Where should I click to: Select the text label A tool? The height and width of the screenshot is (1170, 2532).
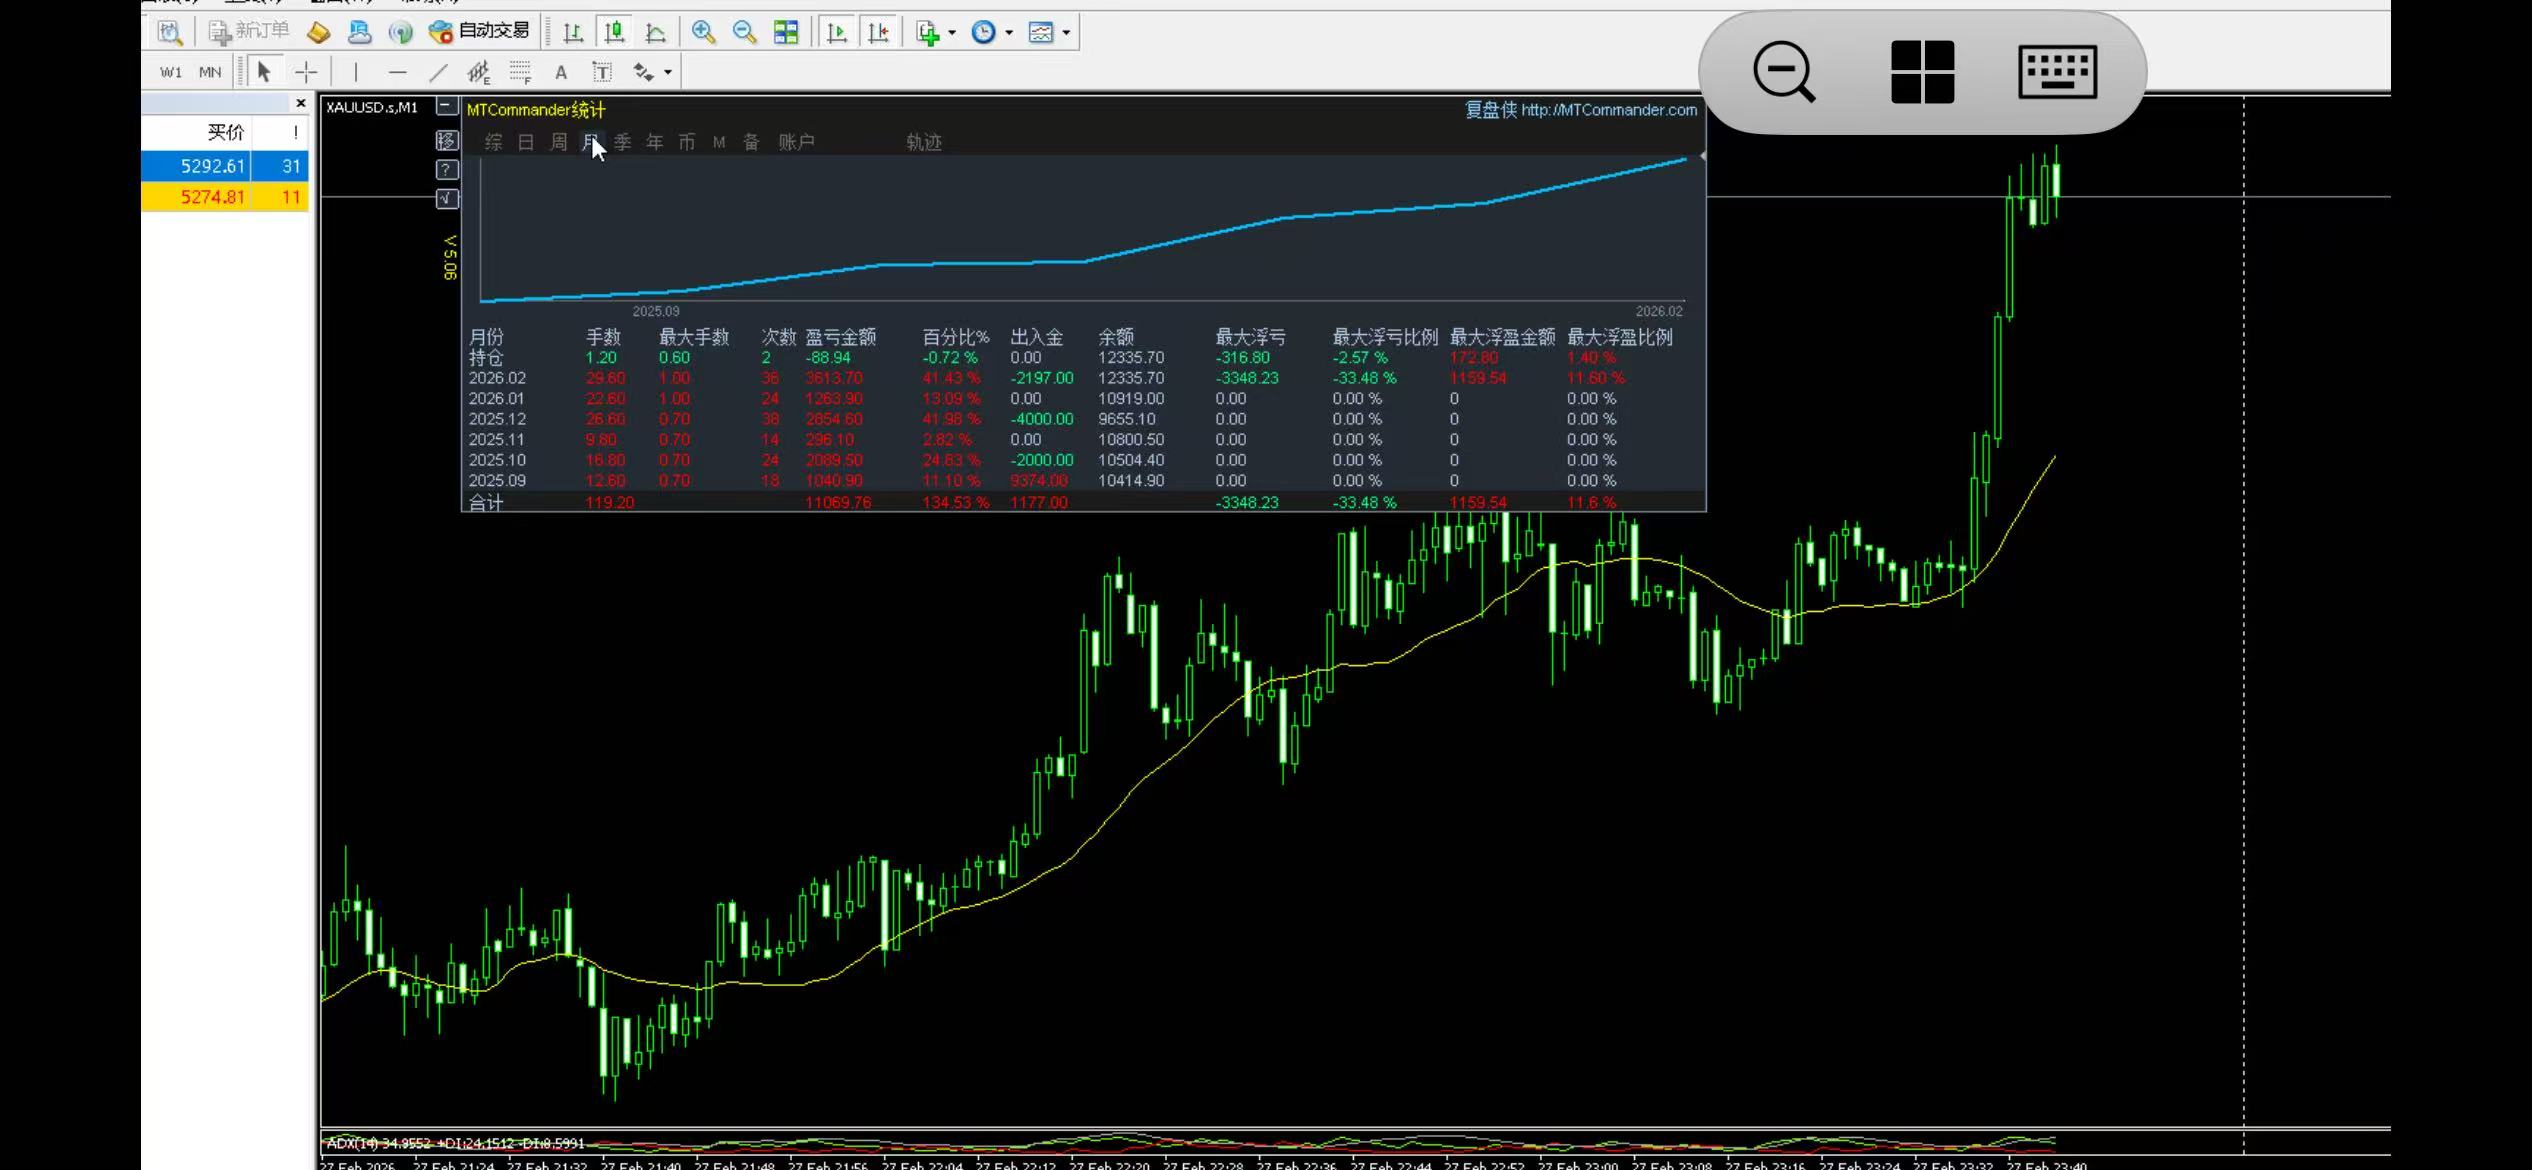[561, 72]
